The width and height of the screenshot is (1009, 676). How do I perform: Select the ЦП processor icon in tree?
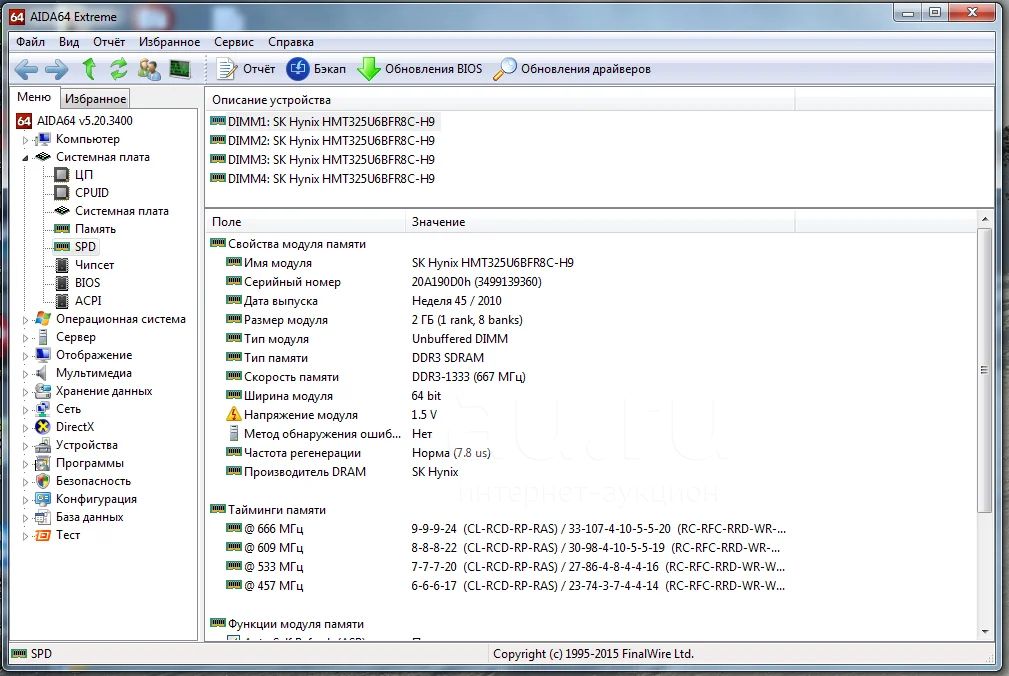coord(62,174)
